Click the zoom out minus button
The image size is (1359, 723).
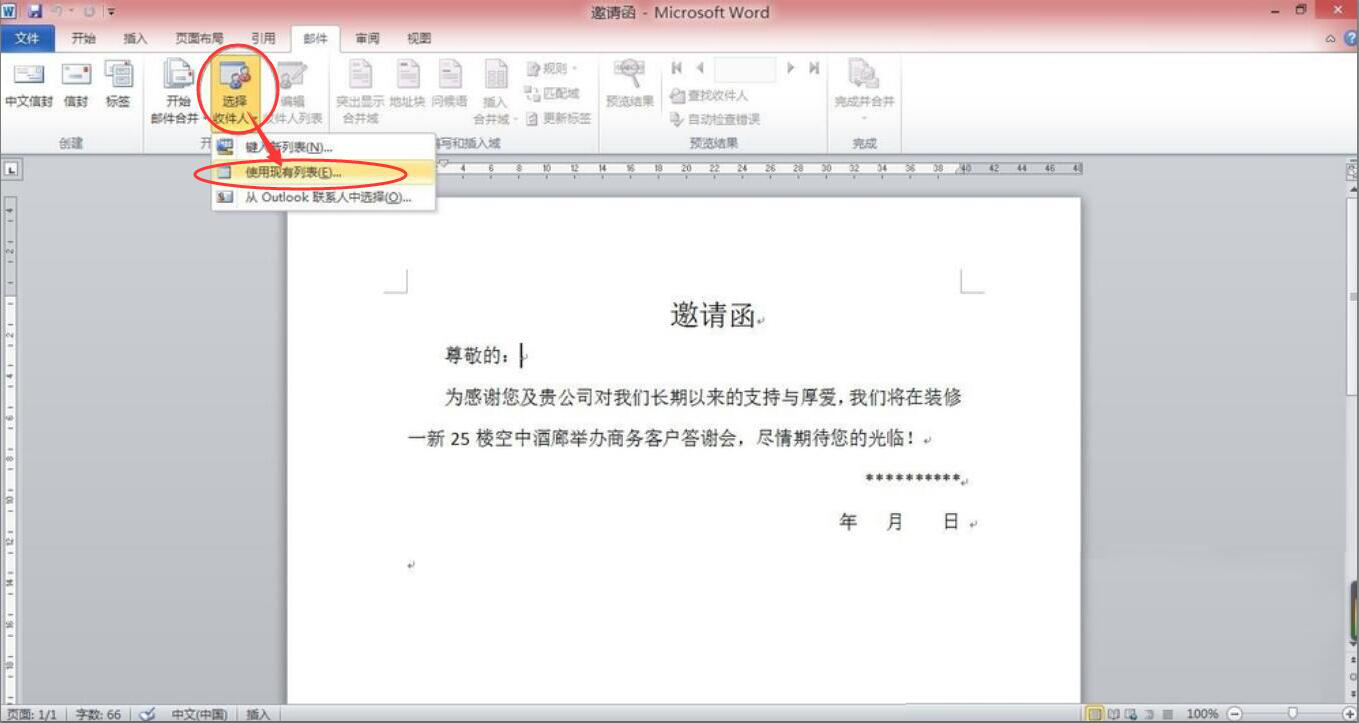pos(1234,714)
